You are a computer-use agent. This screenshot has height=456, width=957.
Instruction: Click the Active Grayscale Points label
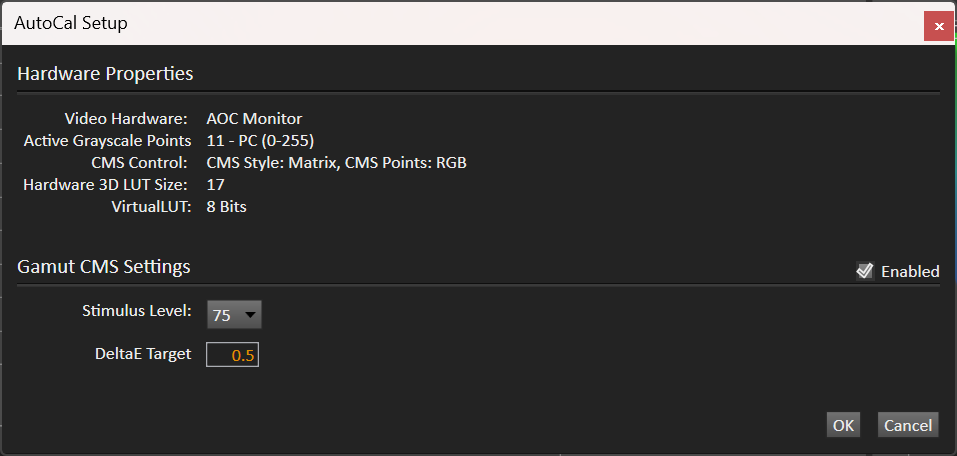tap(107, 141)
